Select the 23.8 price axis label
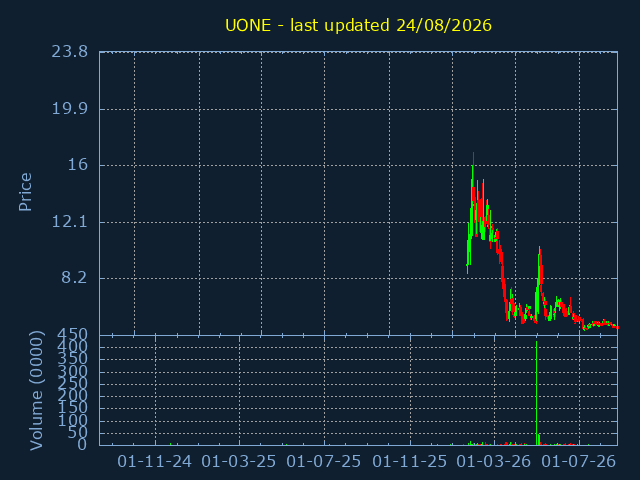Viewport: 640px width, 480px height. tap(69, 52)
